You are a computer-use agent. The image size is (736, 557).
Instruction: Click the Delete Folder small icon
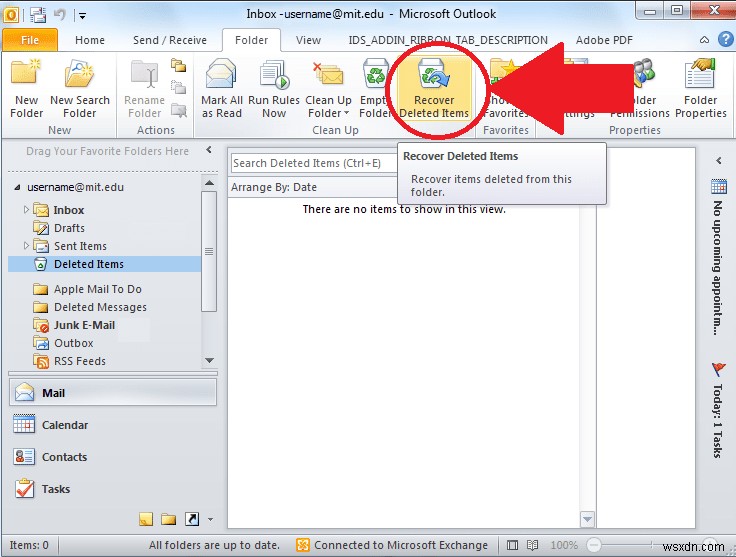pos(178,111)
